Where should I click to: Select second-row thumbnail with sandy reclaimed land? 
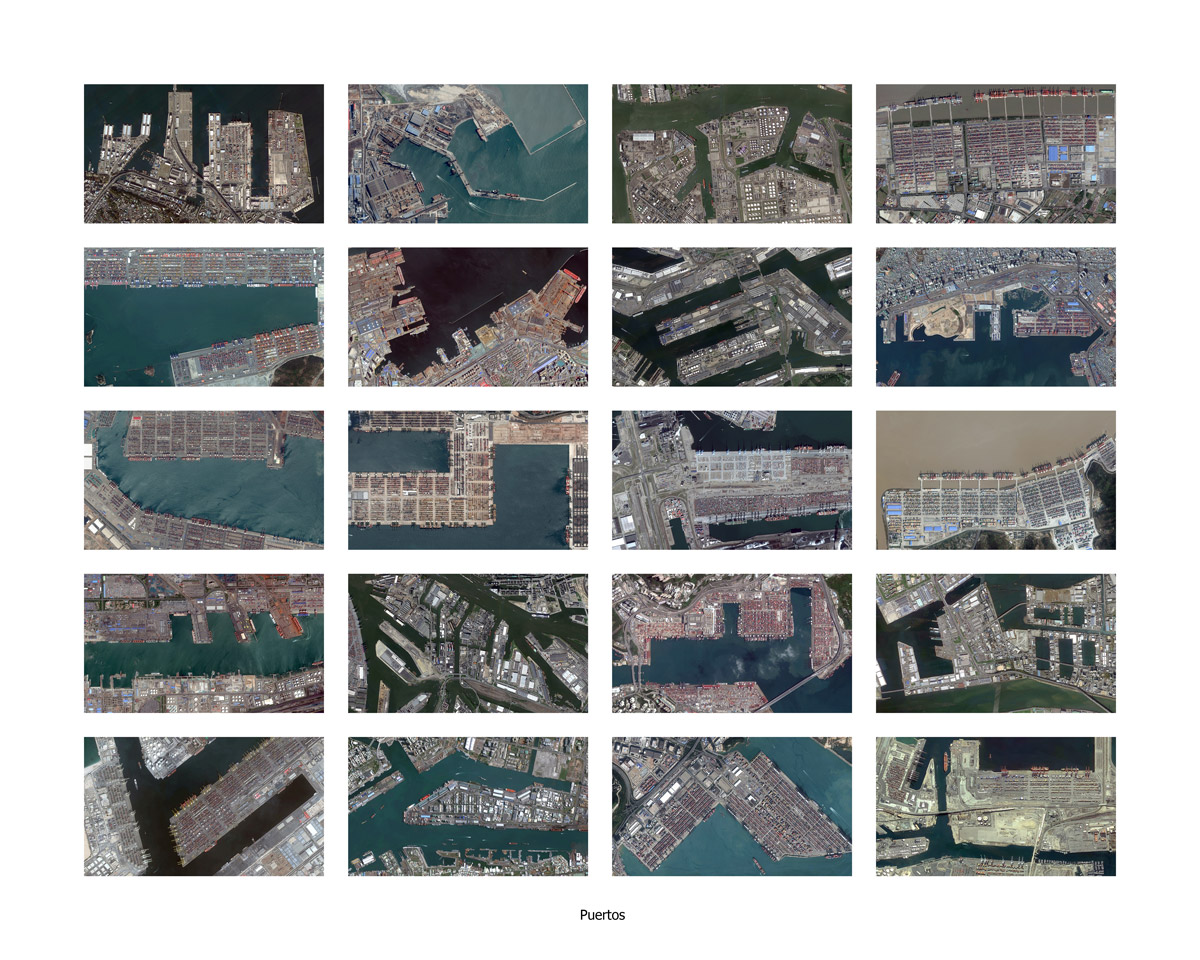(x=995, y=316)
